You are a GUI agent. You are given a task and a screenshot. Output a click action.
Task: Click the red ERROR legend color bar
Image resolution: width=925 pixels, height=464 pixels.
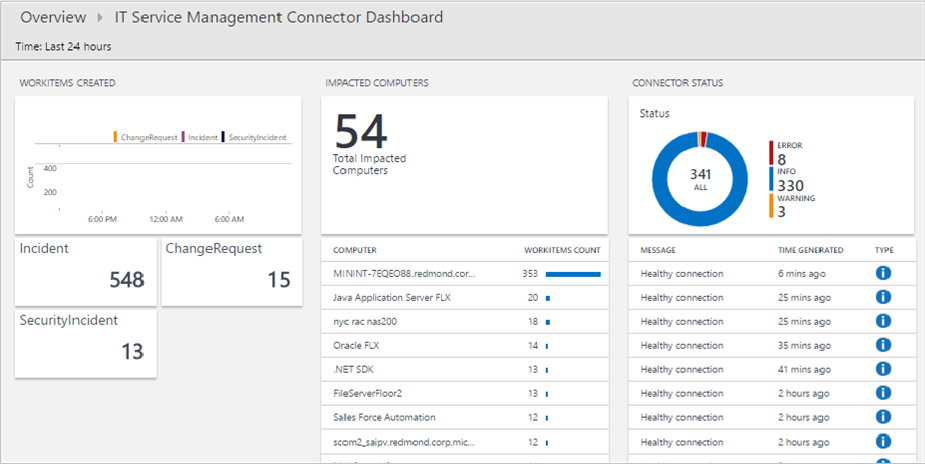[771, 152]
